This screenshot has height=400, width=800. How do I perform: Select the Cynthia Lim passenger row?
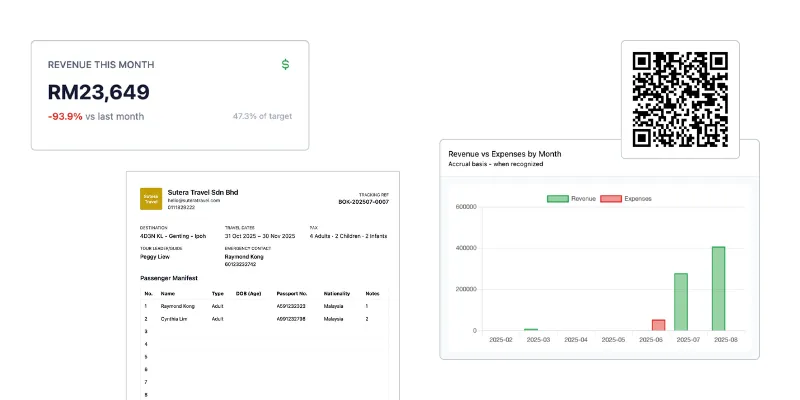pos(260,318)
